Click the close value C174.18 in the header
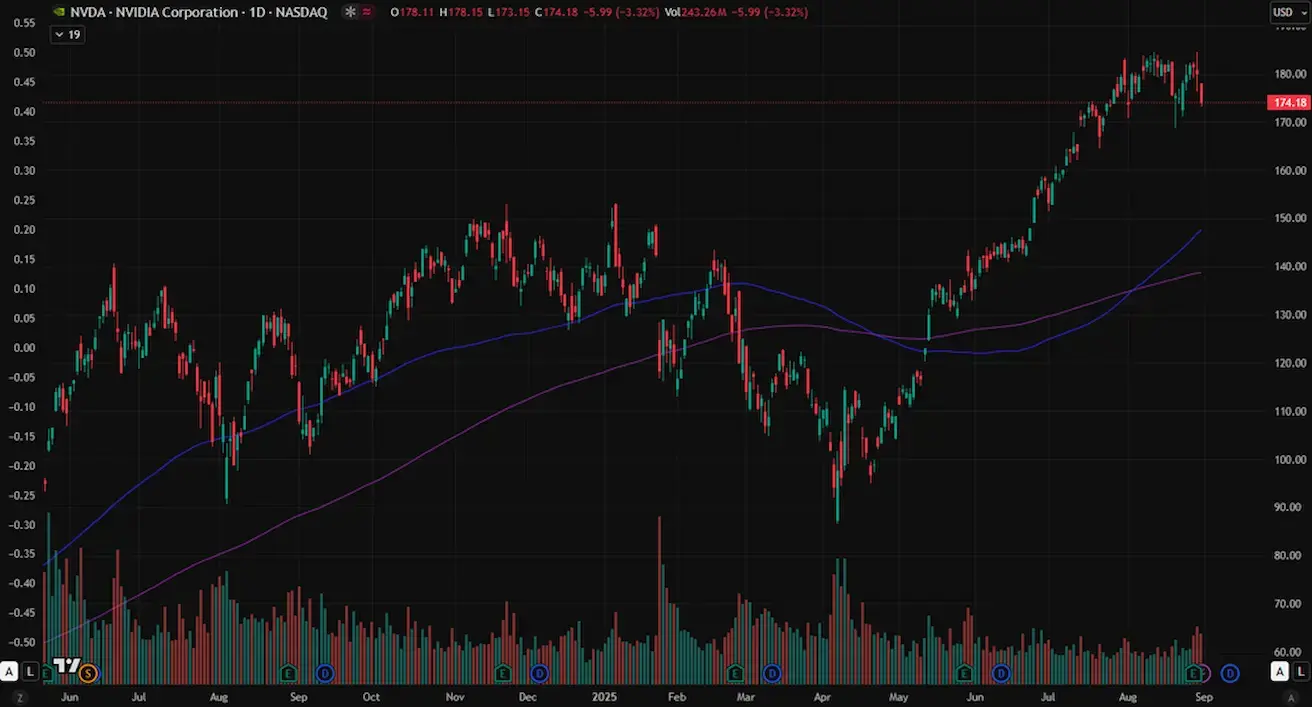 [x=558, y=12]
